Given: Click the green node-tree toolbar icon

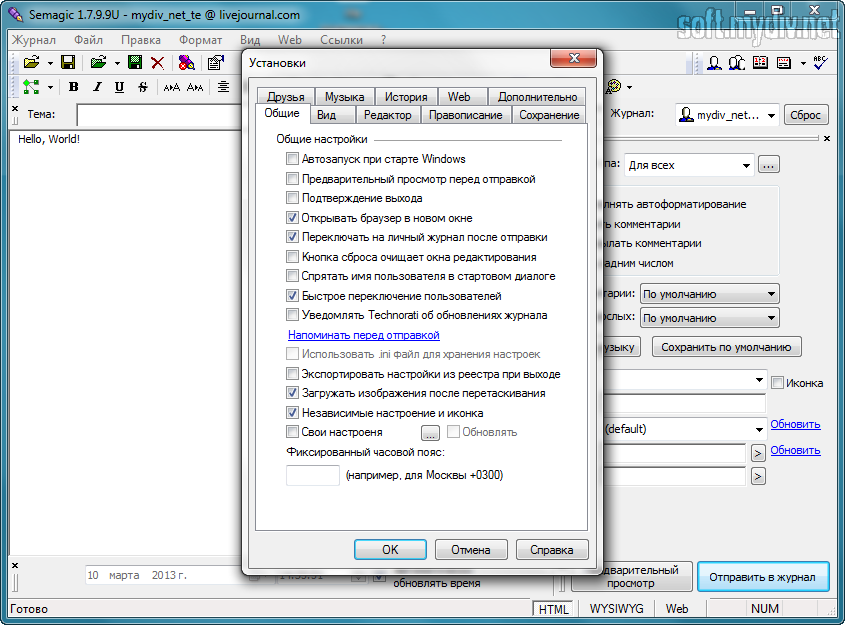Looking at the screenshot, I should click(31, 87).
